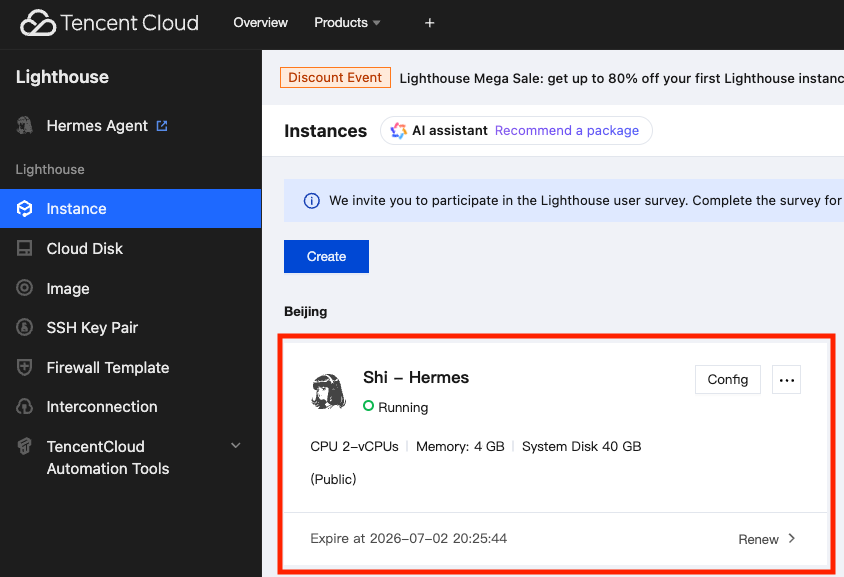The image size is (844, 577).
Task: Open the Image section
Action: coord(68,288)
